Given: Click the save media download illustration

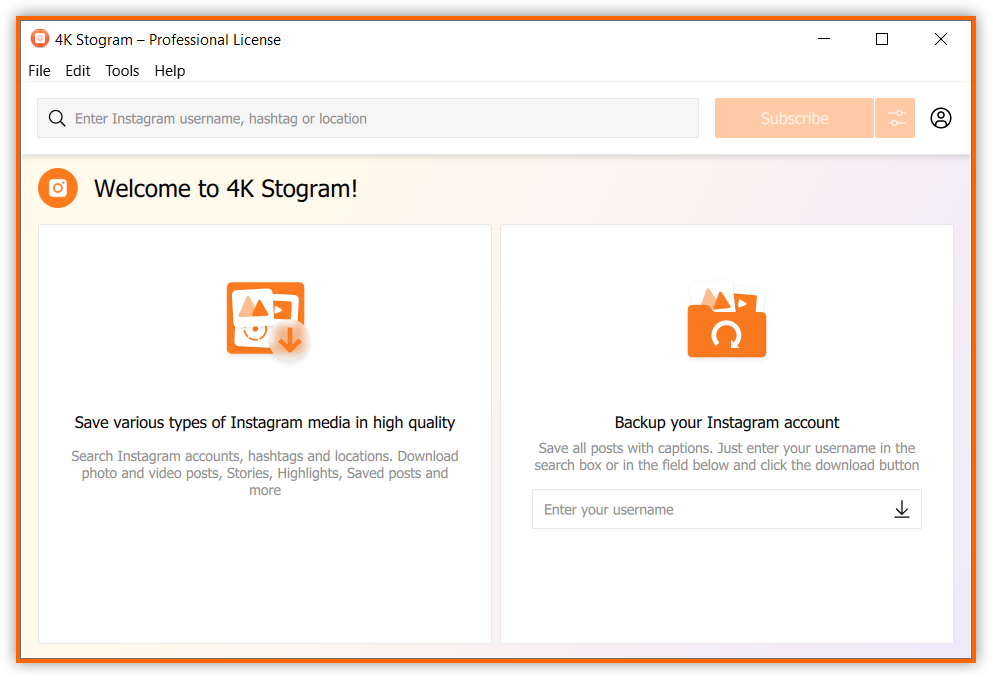Looking at the screenshot, I should coord(268,321).
